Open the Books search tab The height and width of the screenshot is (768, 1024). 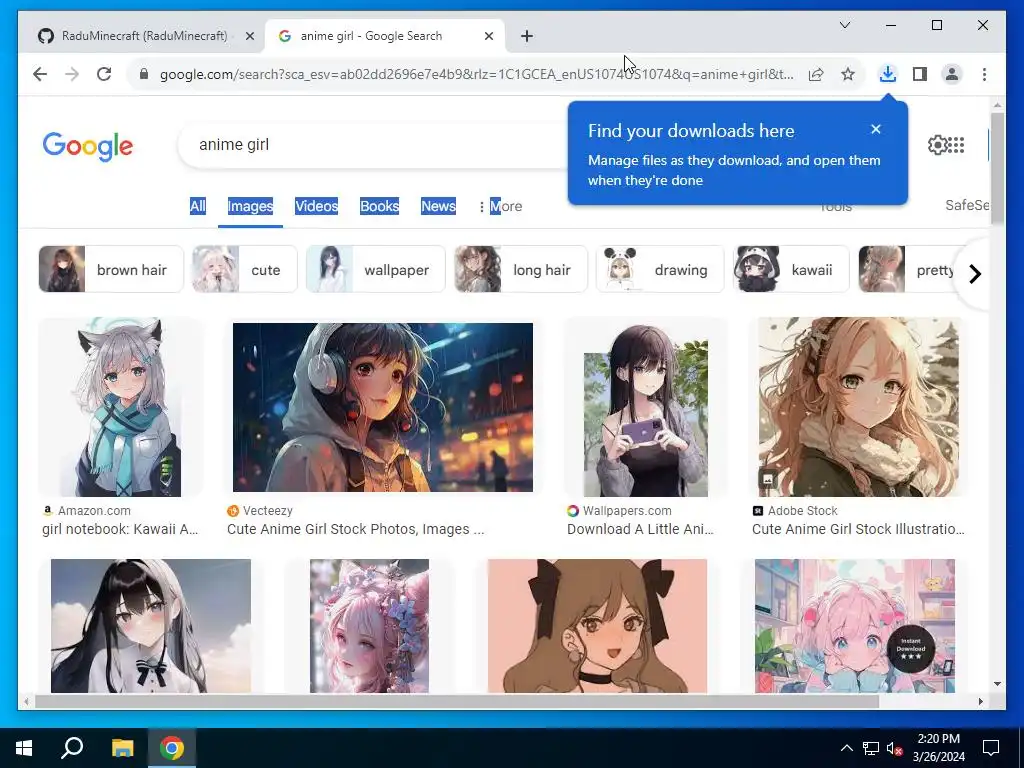pos(379,206)
